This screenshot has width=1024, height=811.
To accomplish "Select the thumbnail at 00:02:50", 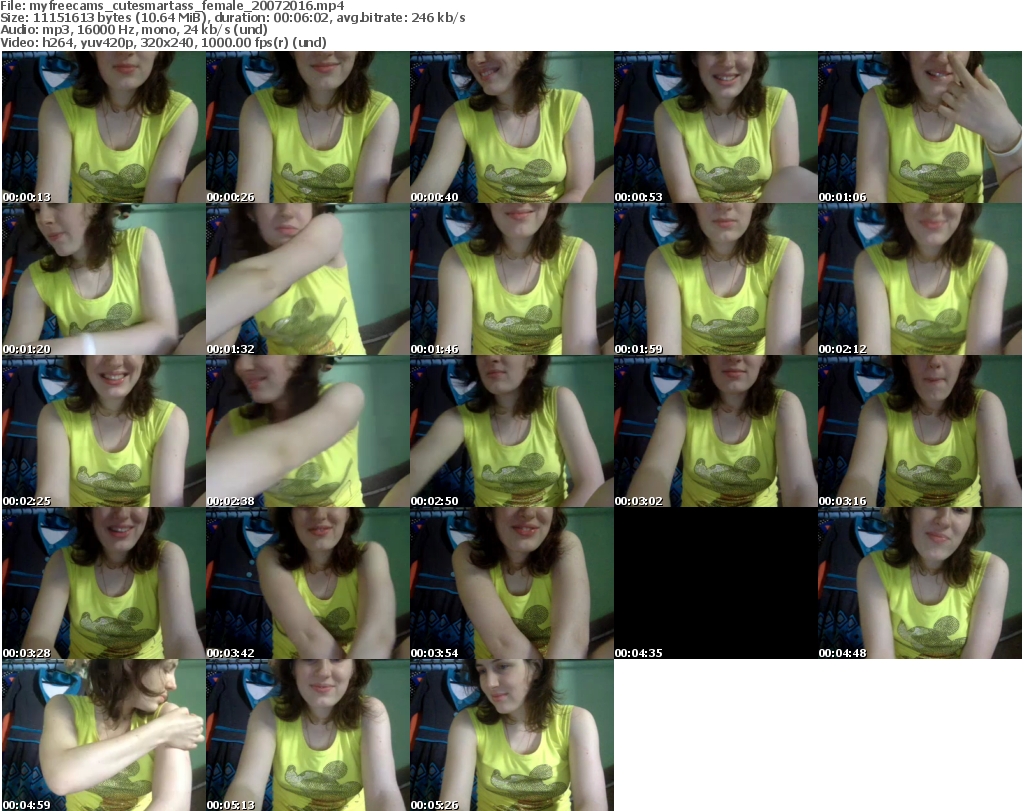I will (x=511, y=431).
